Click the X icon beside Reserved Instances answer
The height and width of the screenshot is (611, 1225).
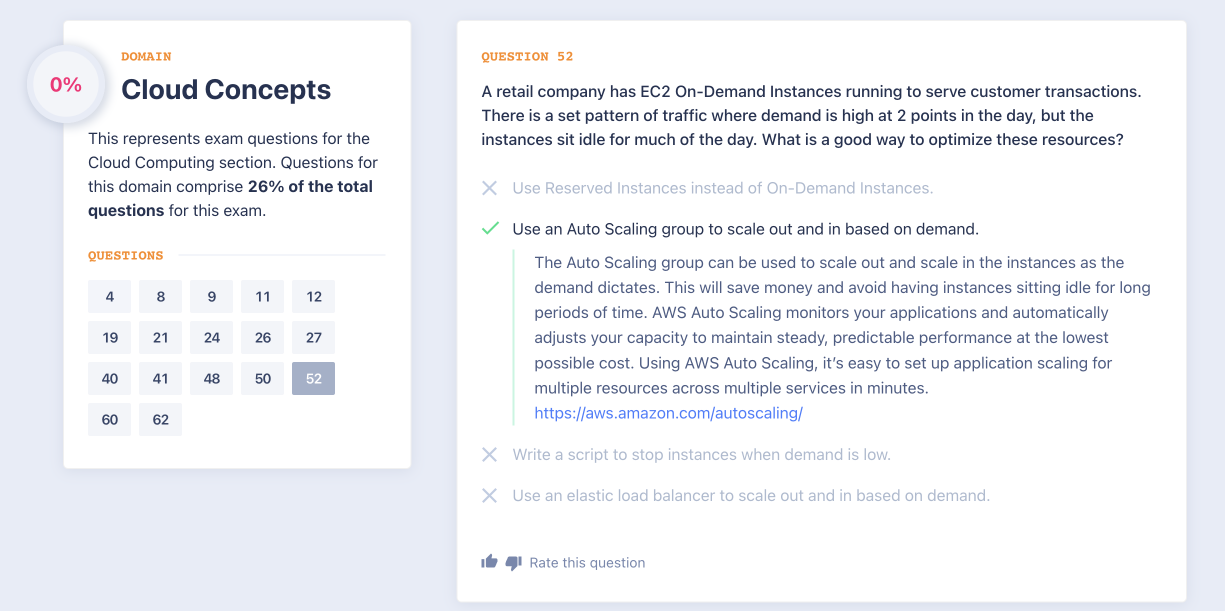click(490, 188)
